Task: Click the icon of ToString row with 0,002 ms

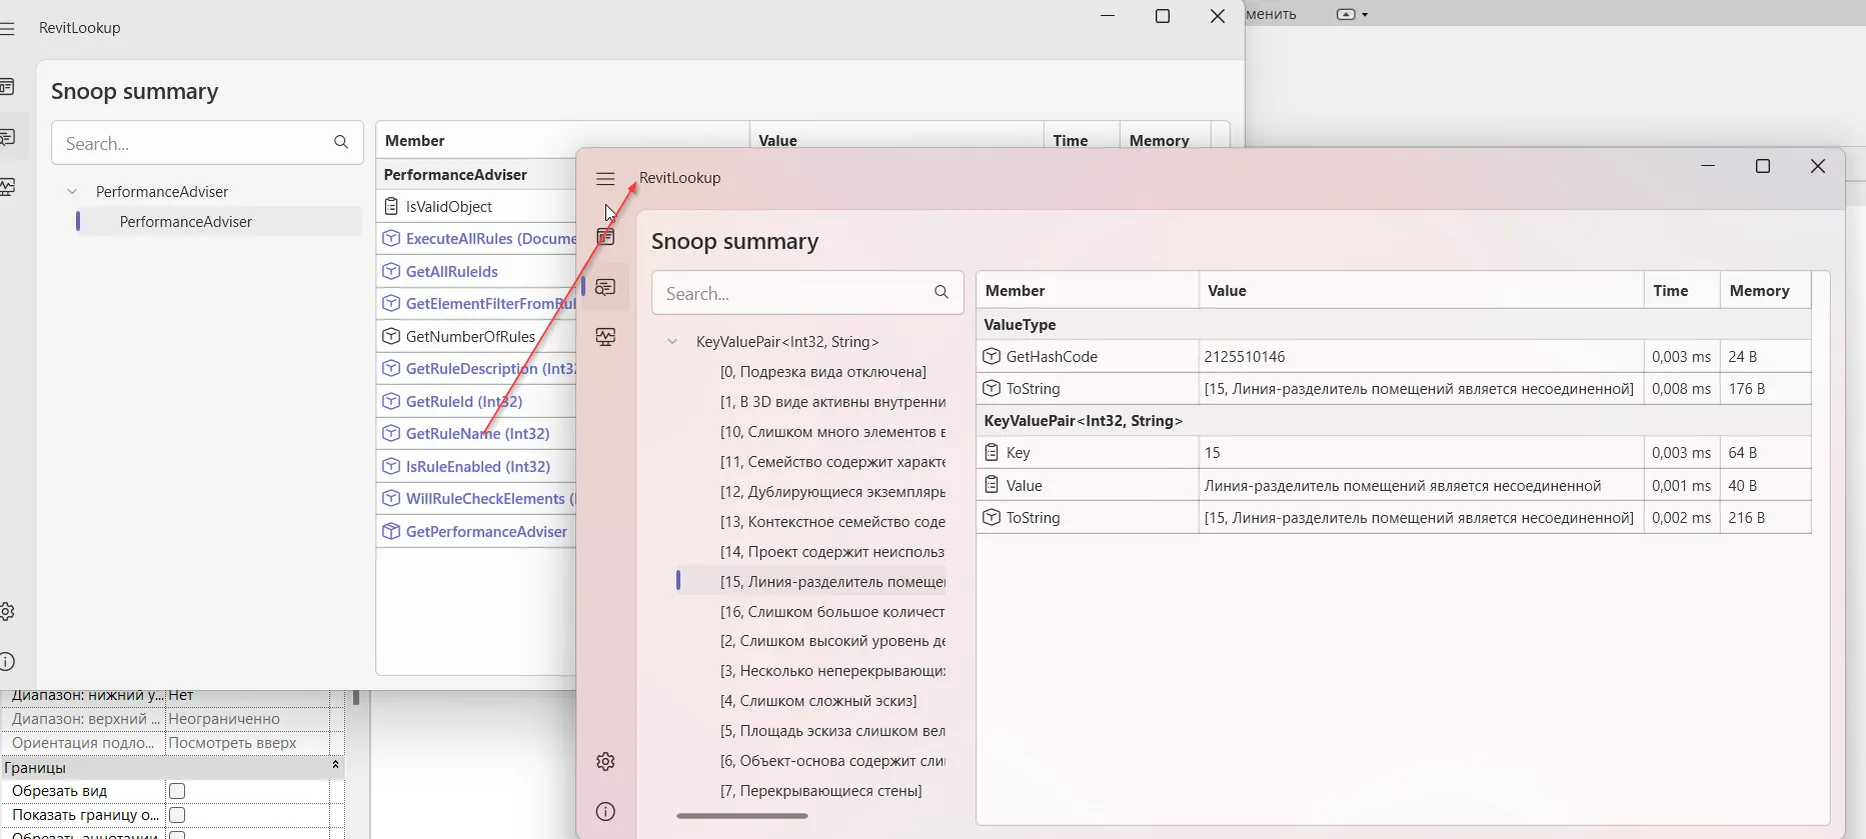Action: click(991, 517)
